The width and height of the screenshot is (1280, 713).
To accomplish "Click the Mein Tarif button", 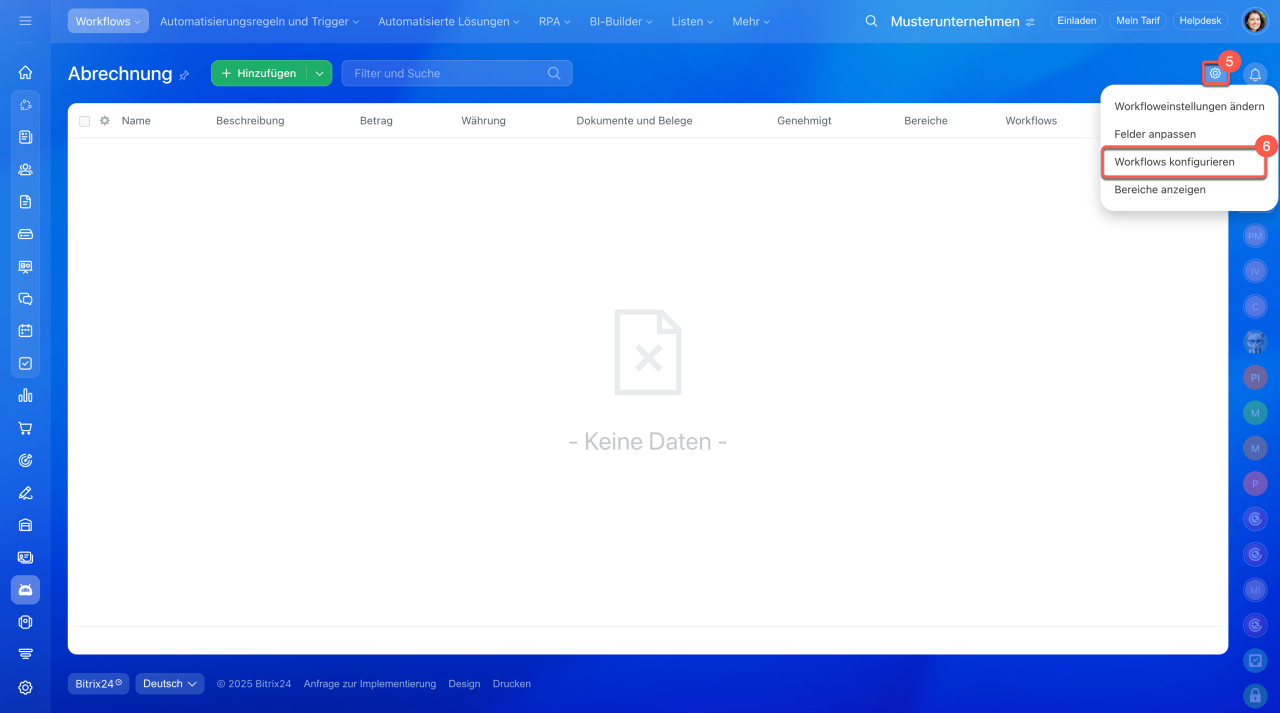I will point(1137,21).
